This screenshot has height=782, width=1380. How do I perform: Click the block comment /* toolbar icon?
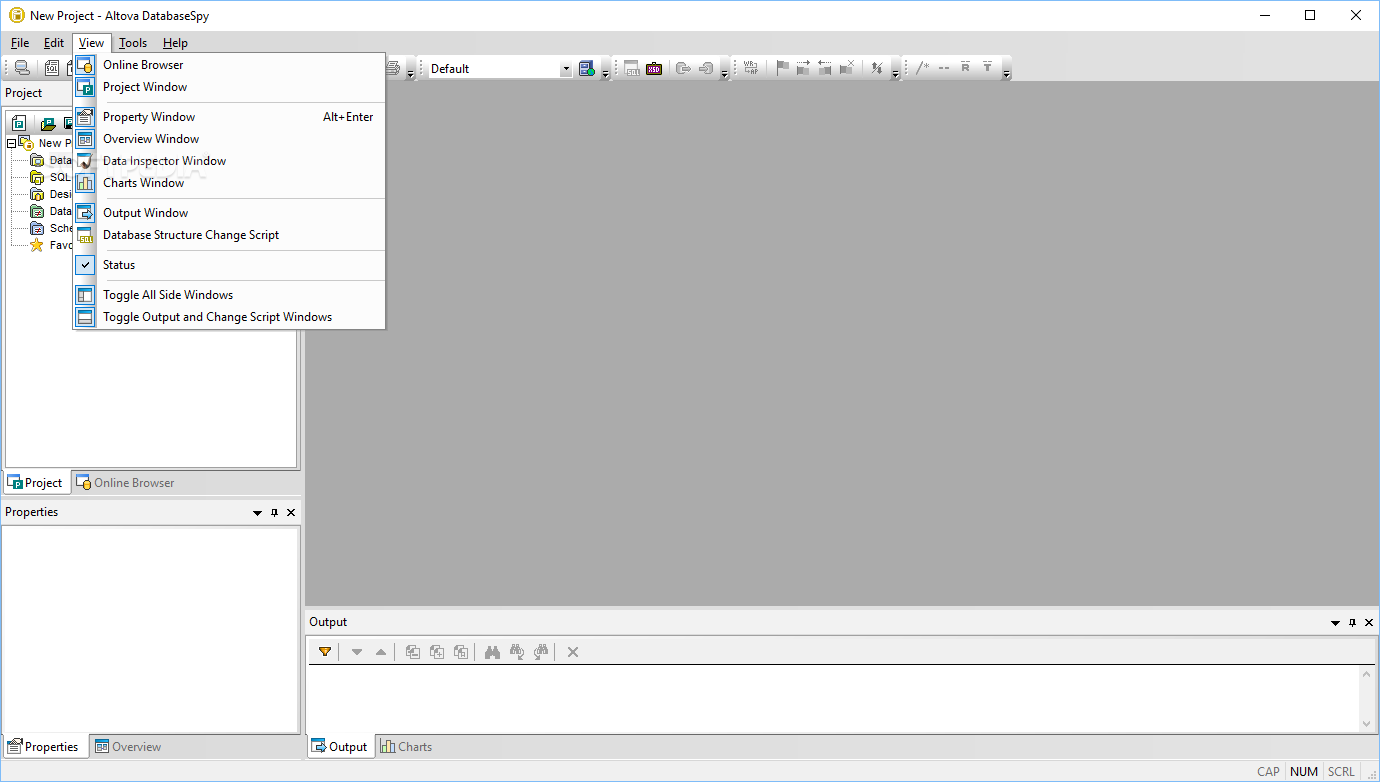923,68
